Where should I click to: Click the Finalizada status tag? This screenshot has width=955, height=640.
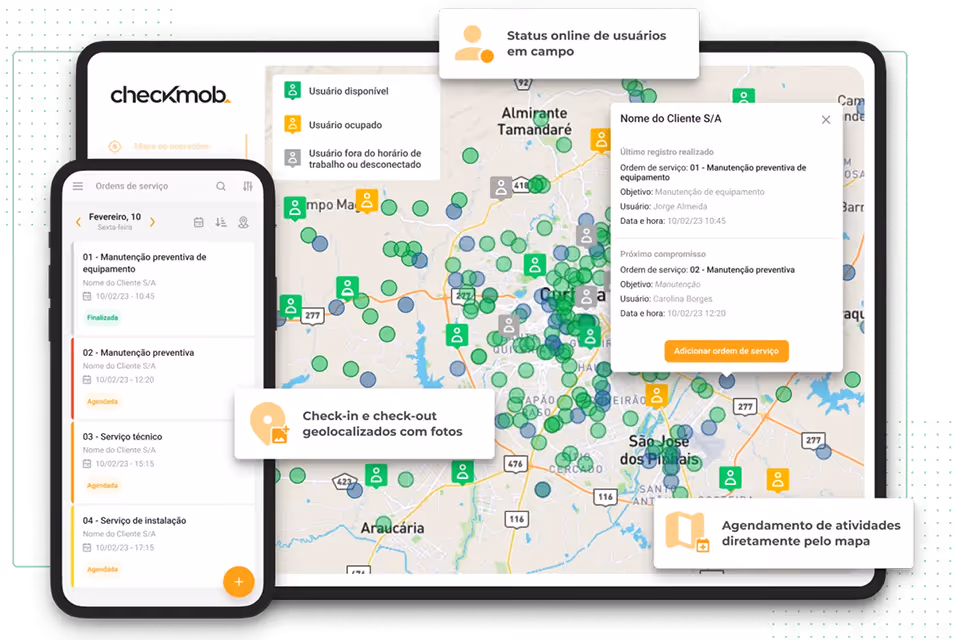click(x=102, y=317)
